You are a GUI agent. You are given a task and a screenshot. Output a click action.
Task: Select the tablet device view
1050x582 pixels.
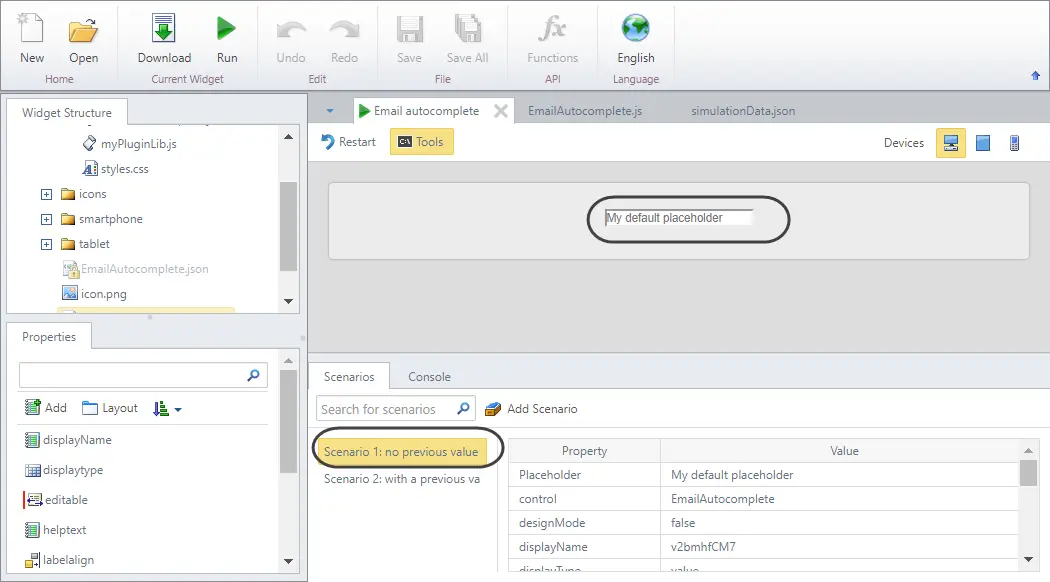click(983, 143)
